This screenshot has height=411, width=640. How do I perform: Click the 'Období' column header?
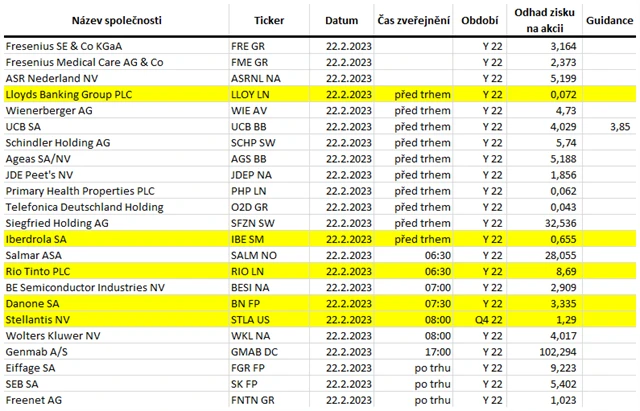pos(480,20)
